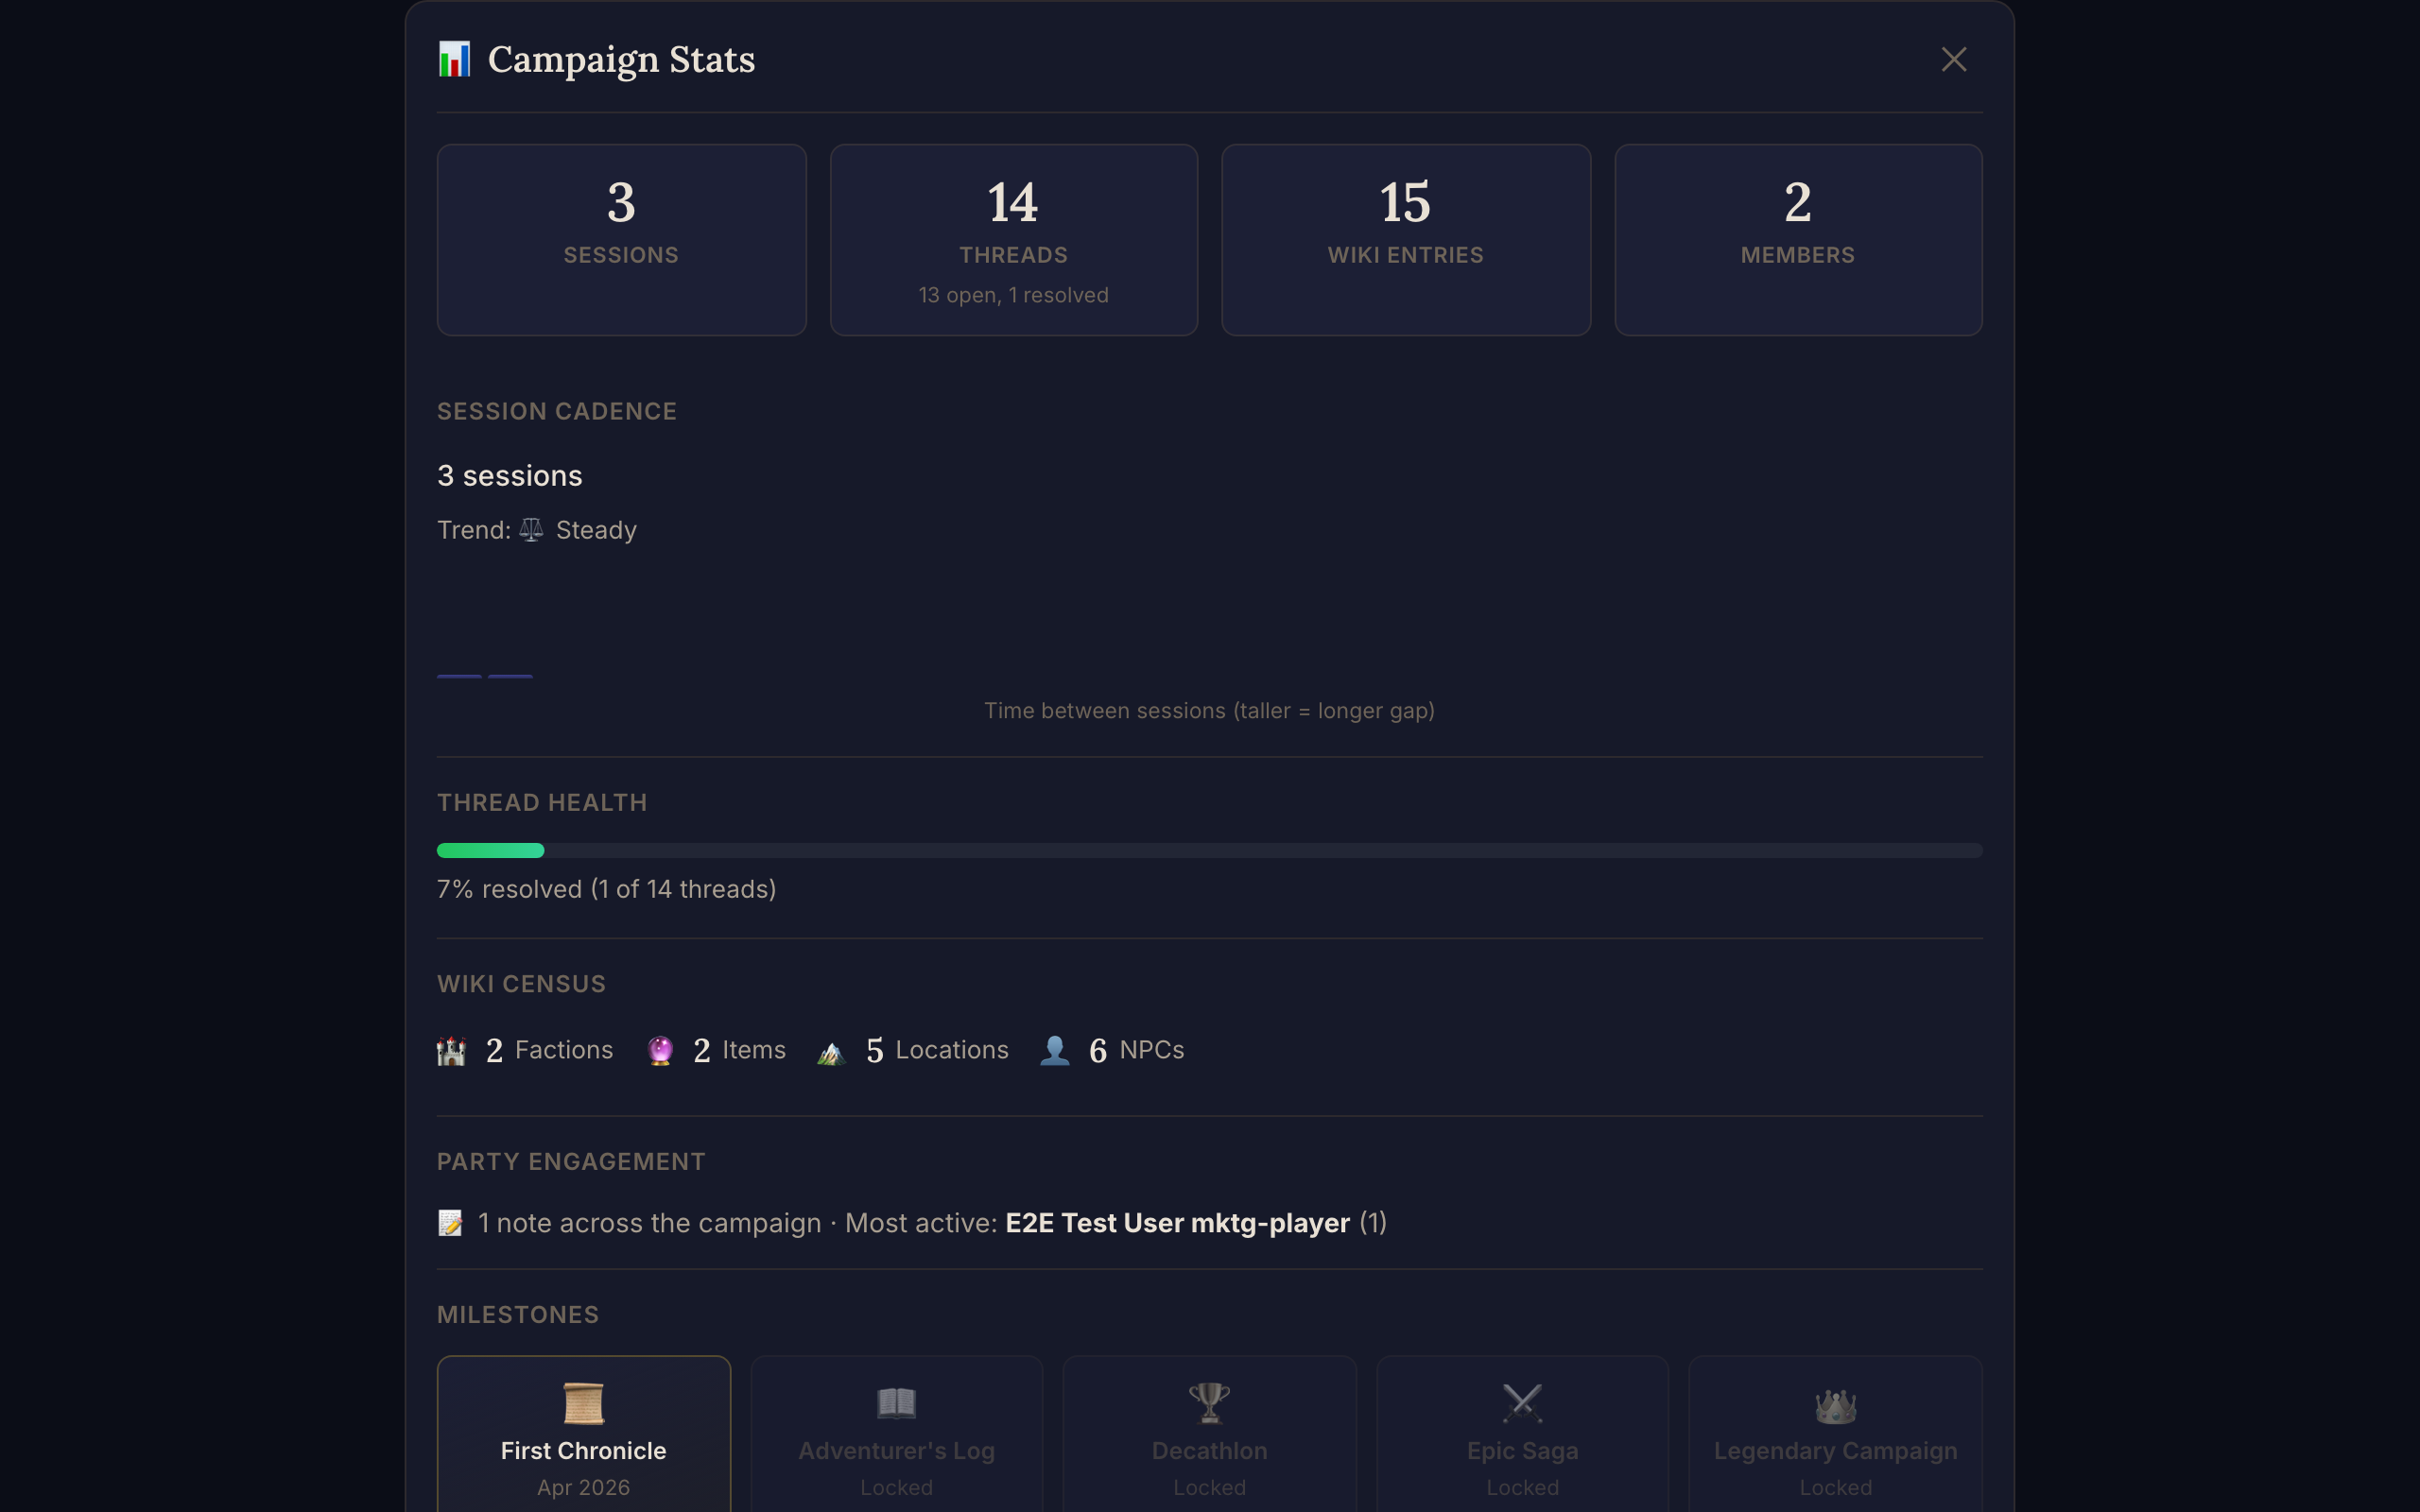Click the 'Campaign Stats' dialog title

click(621, 60)
